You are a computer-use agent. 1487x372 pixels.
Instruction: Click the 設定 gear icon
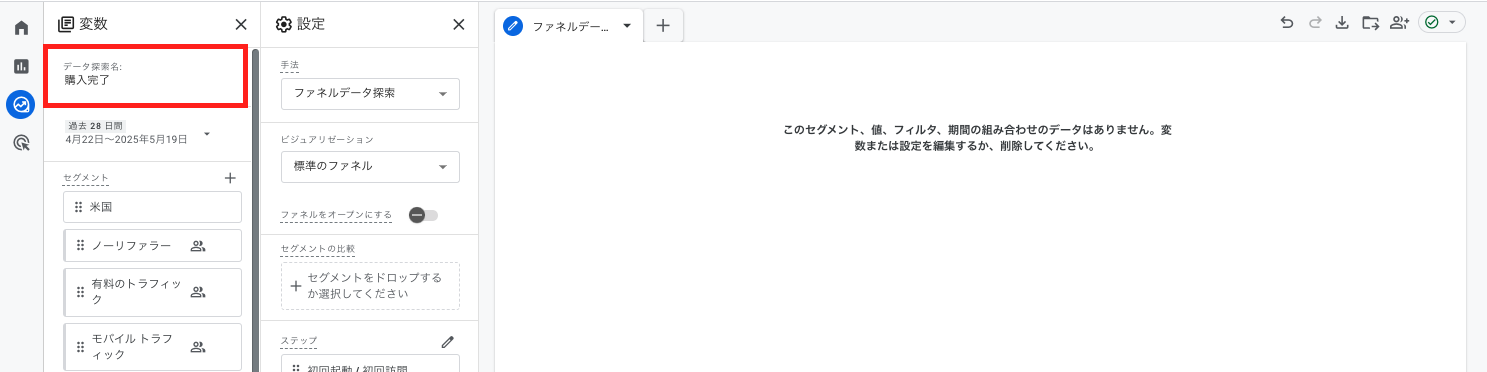tap(284, 24)
